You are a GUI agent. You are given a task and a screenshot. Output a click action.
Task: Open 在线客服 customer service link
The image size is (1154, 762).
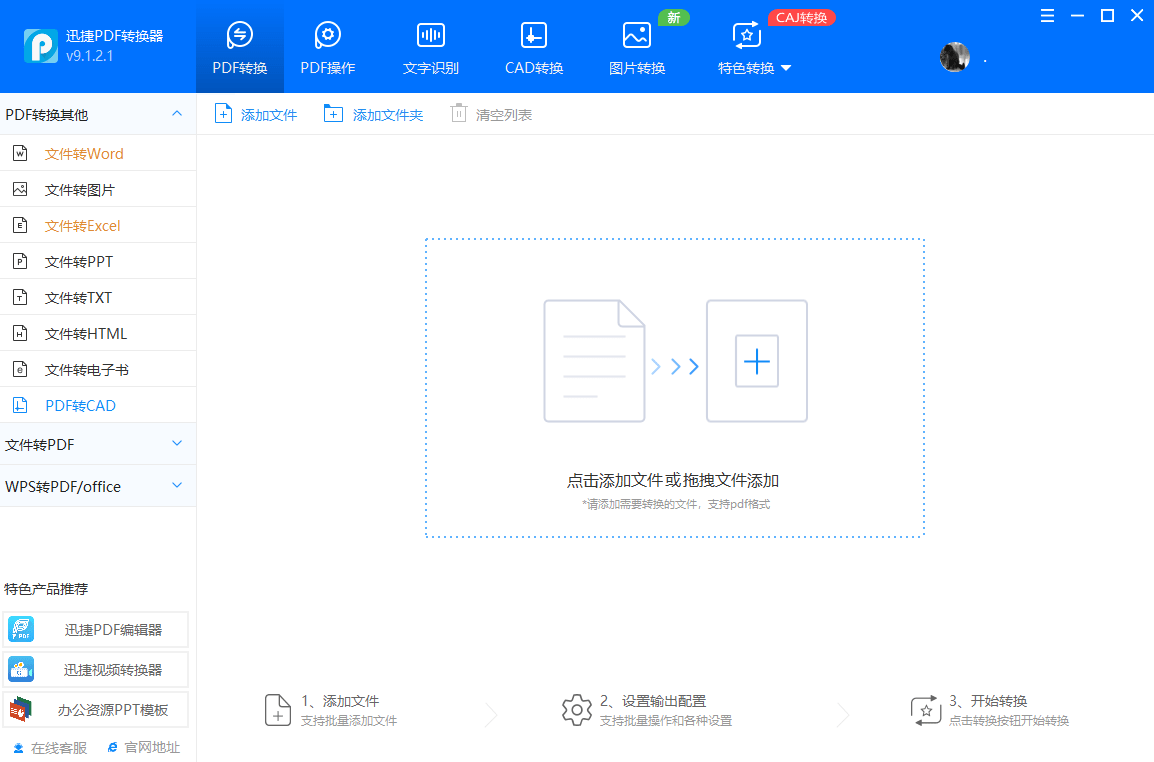point(47,746)
